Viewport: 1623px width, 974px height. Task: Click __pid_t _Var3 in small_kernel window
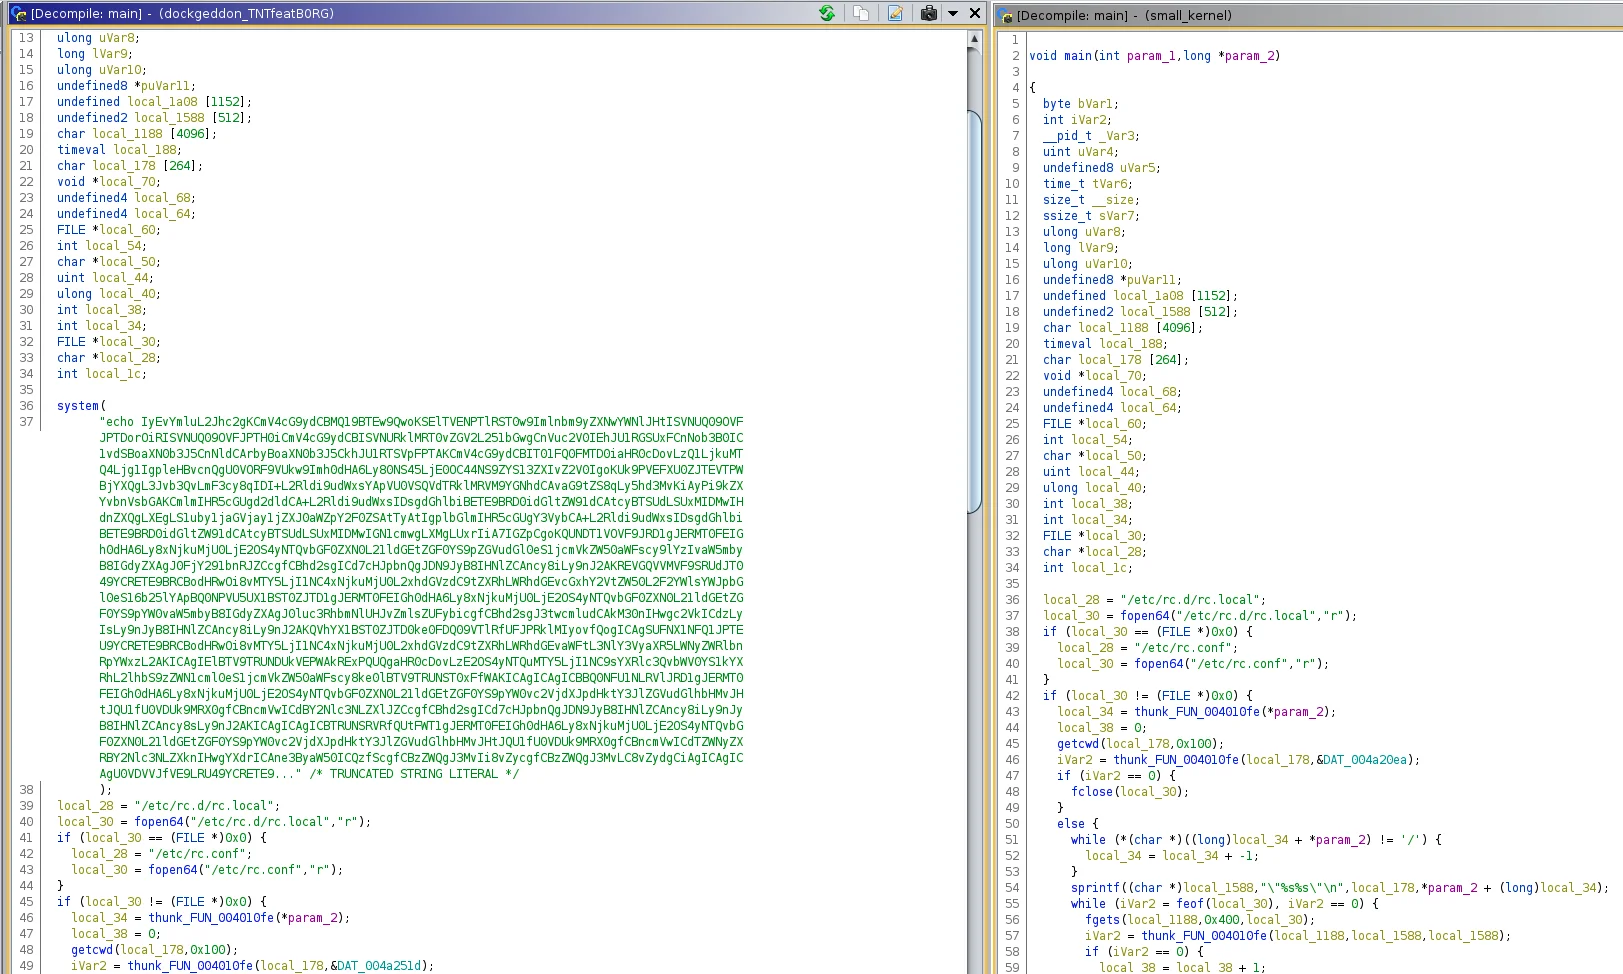1091,136
